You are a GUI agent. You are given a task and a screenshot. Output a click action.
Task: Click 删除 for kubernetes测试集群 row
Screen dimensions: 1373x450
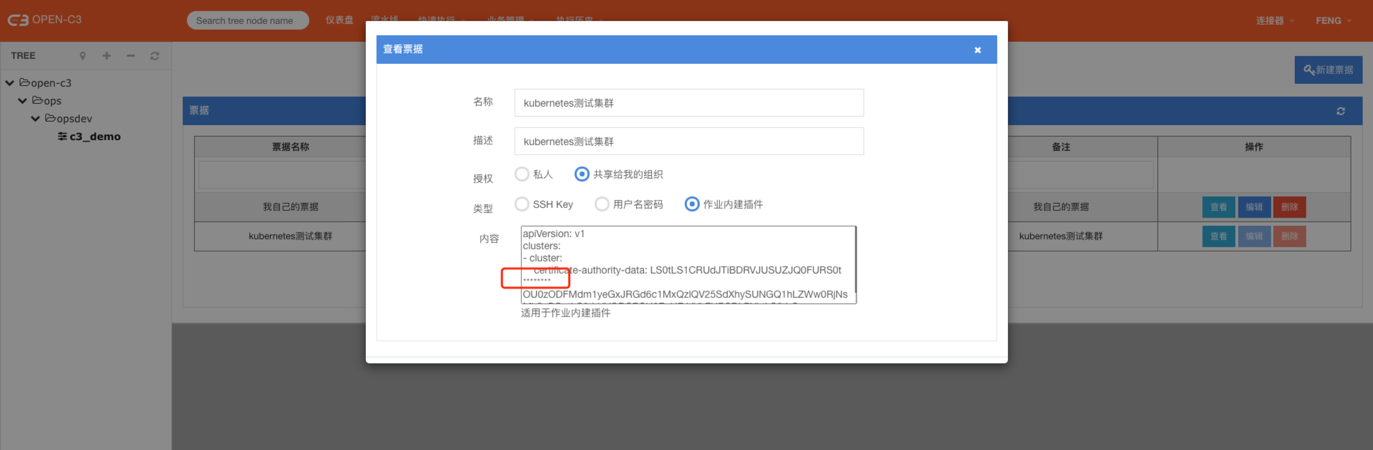[x=1290, y=236]
